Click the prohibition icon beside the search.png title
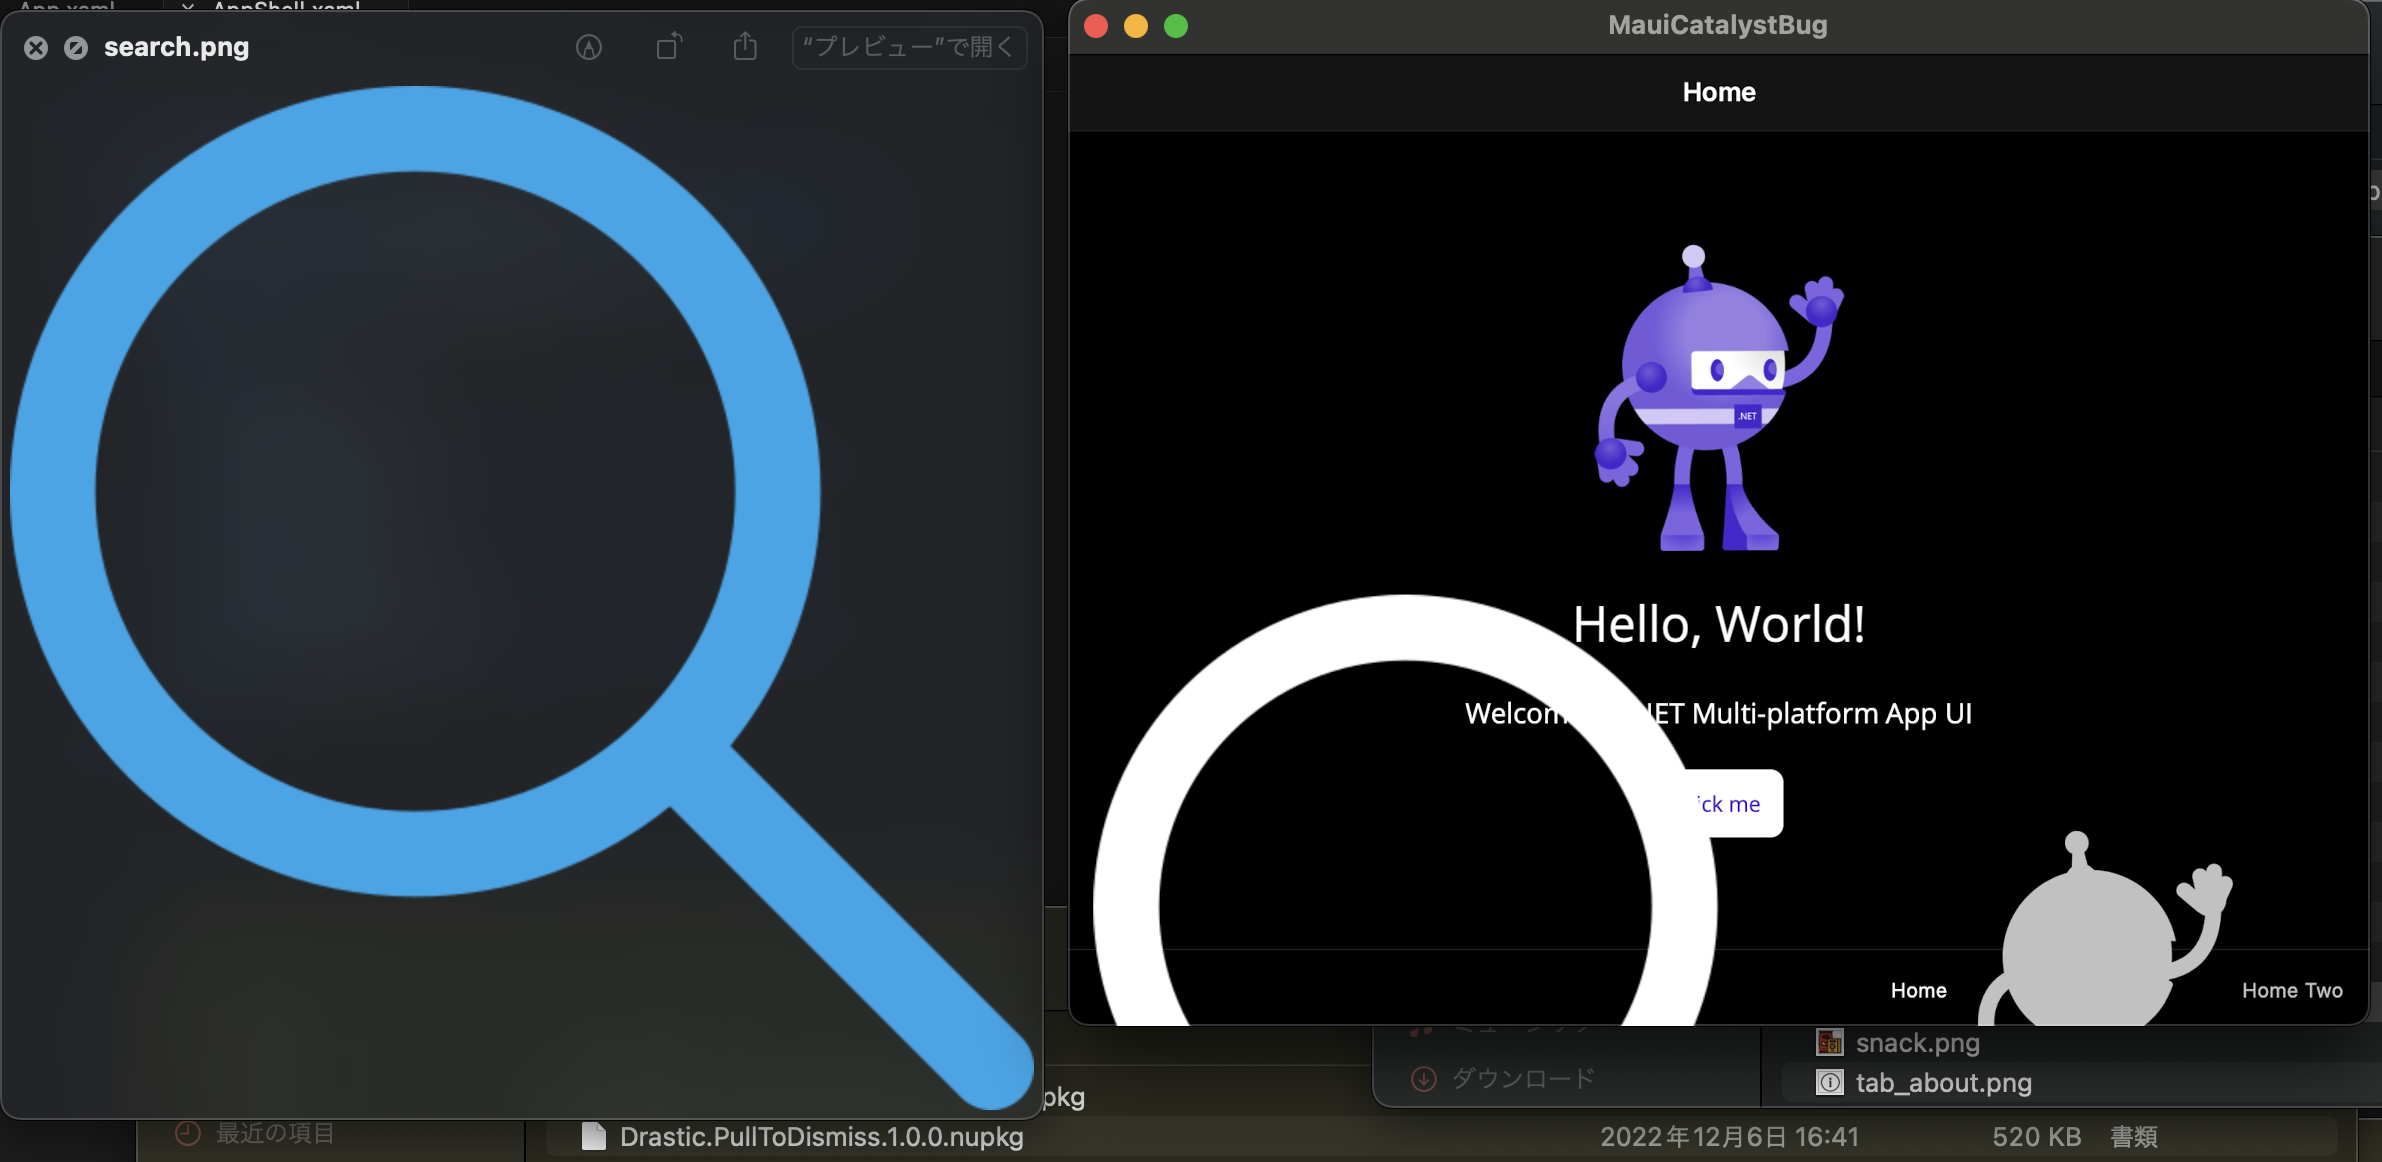The height and width of the screenshot is (1162, 2382). click(75, 47)
